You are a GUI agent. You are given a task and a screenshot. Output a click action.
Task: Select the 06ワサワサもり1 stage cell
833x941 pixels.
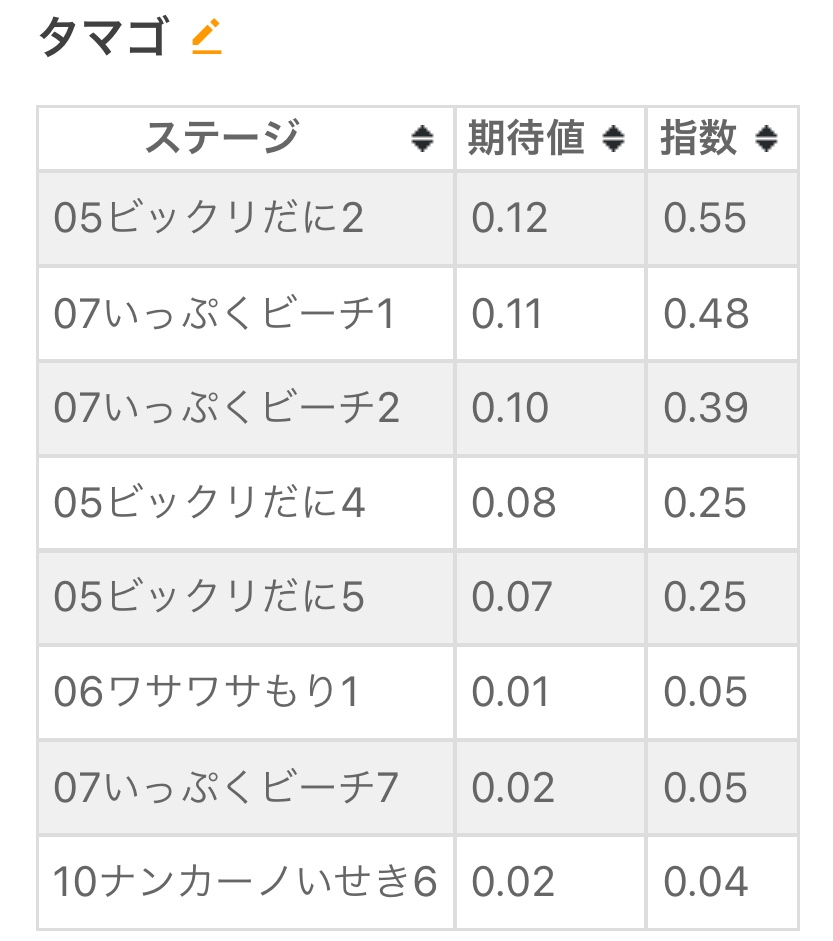206,692
